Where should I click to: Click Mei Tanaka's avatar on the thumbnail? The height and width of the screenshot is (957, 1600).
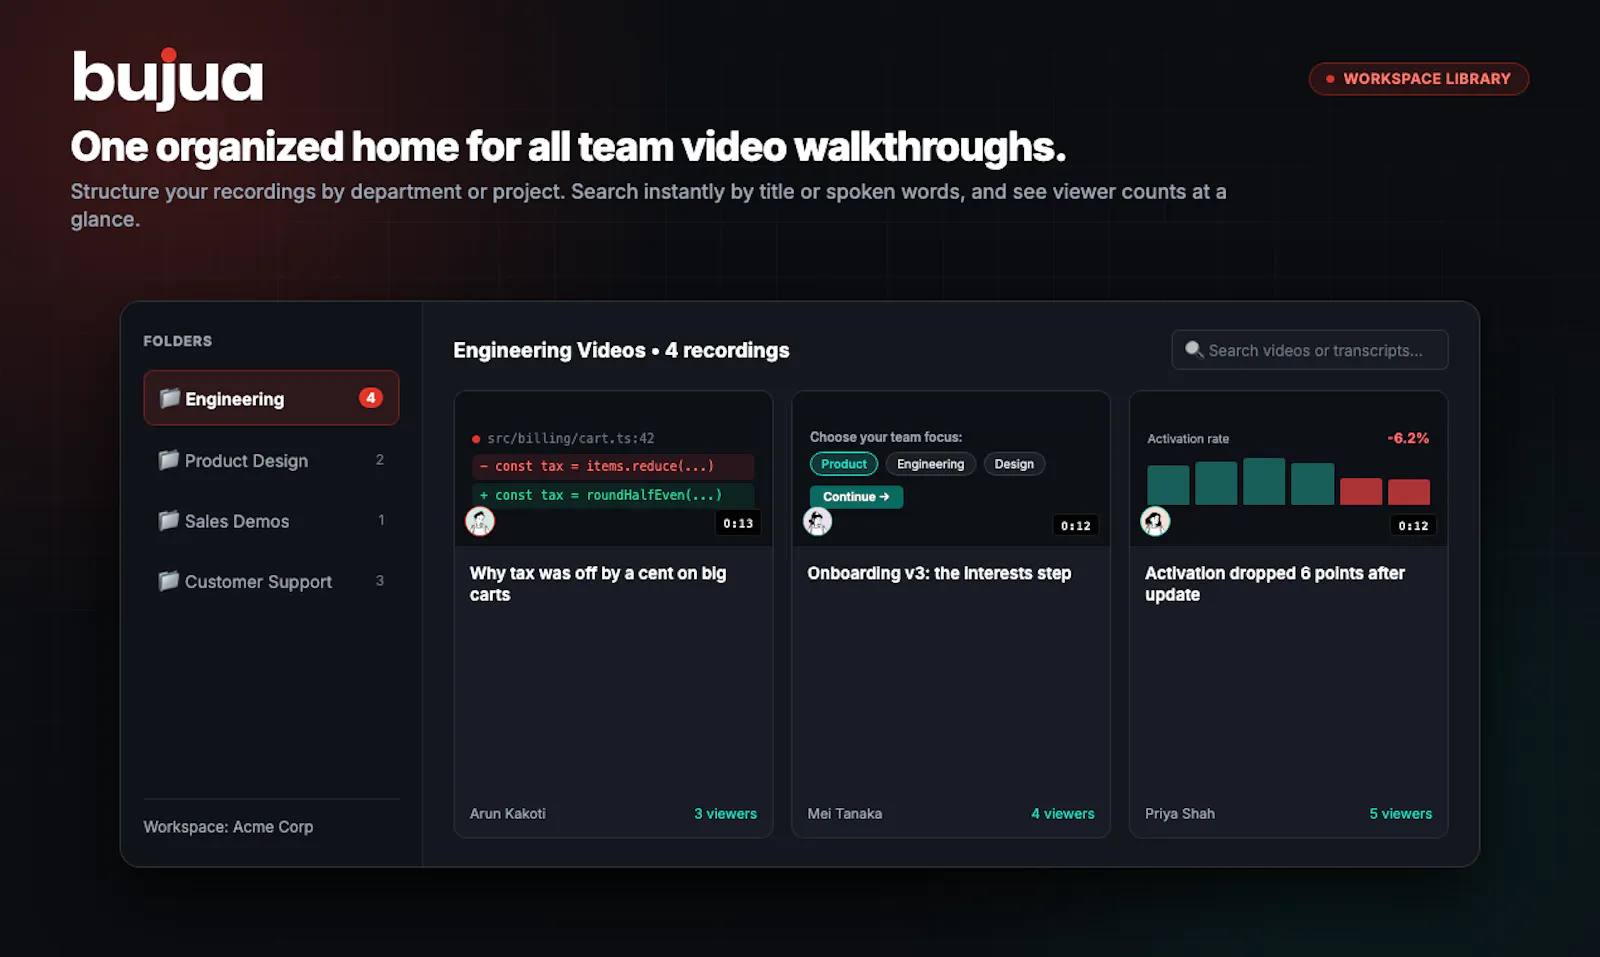[818, 521]
